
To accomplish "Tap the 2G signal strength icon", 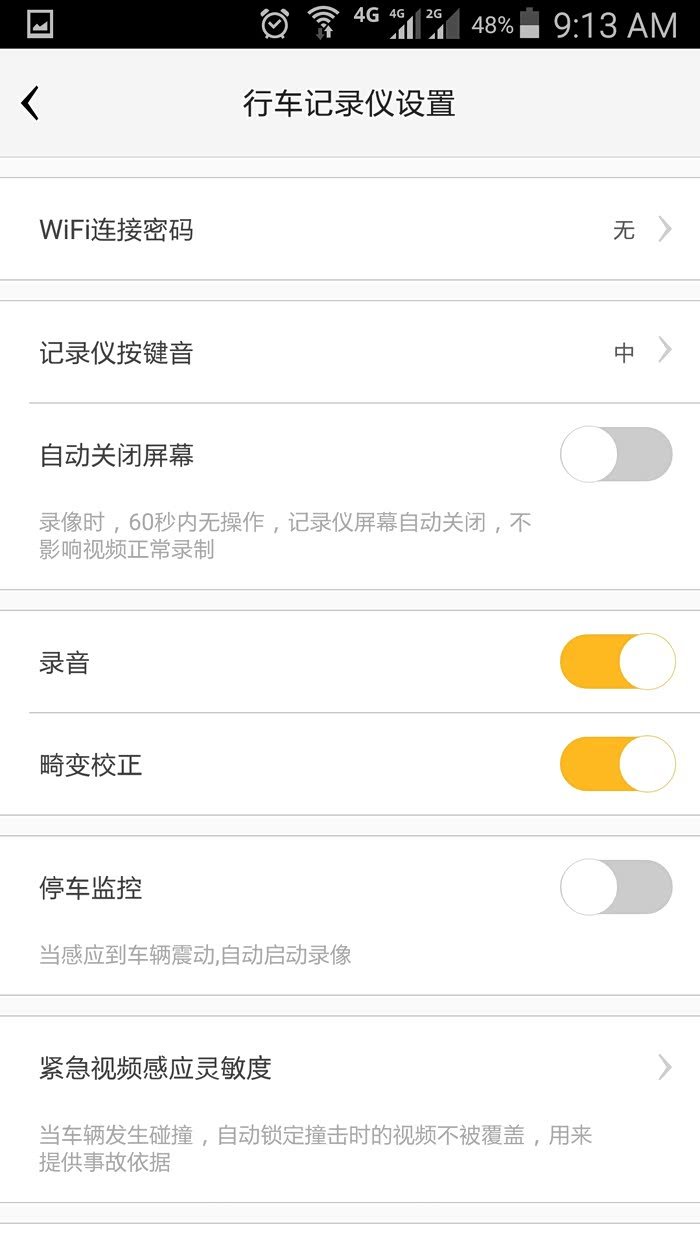I will pos(444,24).
